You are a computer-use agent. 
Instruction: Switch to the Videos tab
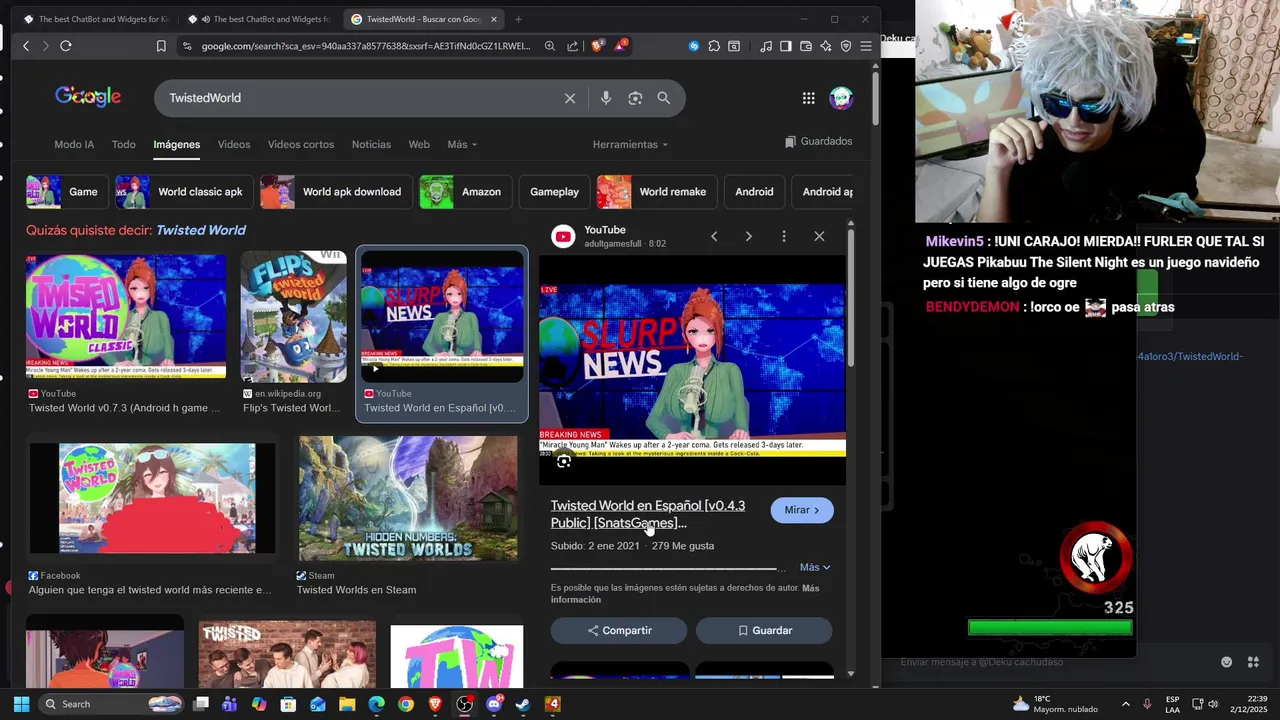pyautogui.click(x=234, y=144)
